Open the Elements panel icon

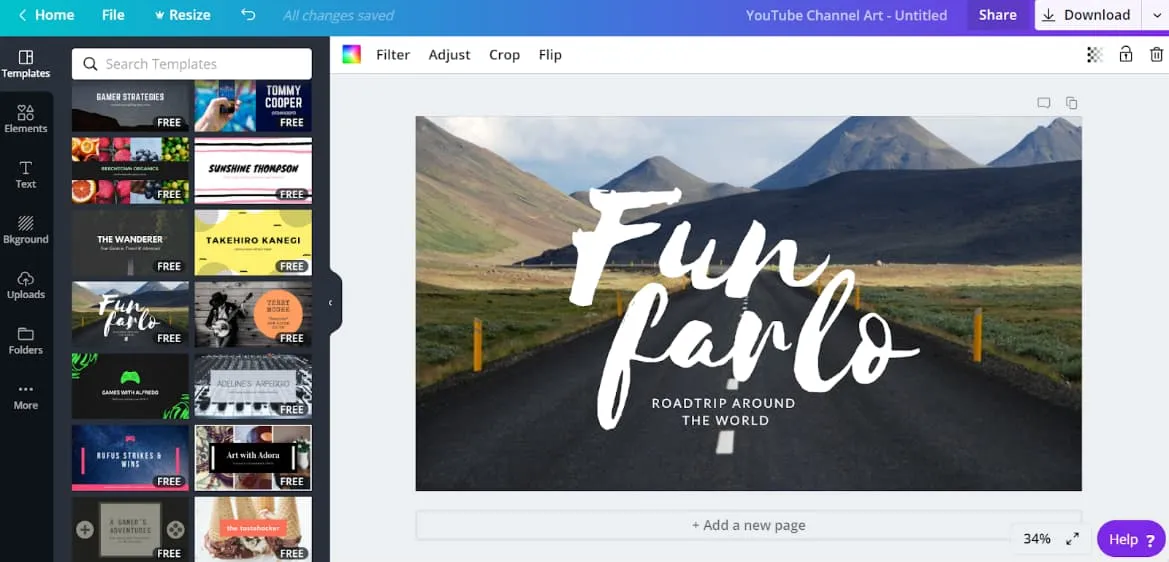pyautogui.click(x=26, y=119)
